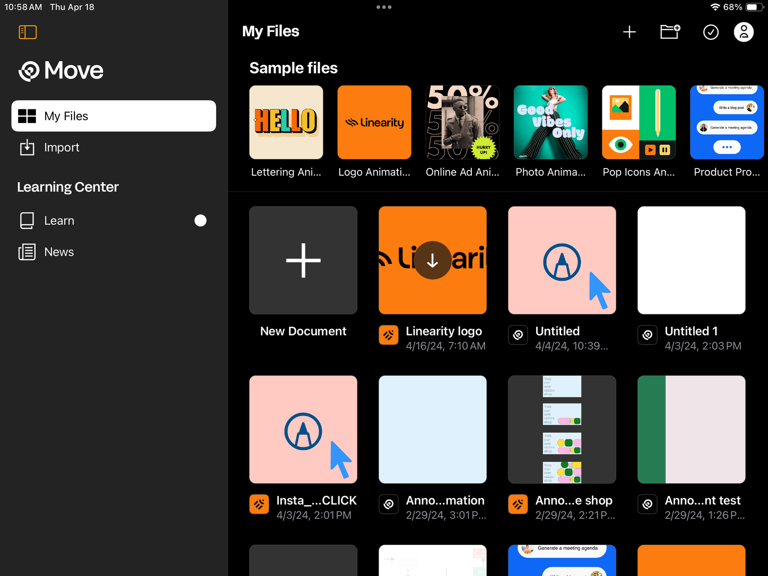Tap the Wi-Fi status icon
This screenshot has height=576, width=768.
pos(715,7)
